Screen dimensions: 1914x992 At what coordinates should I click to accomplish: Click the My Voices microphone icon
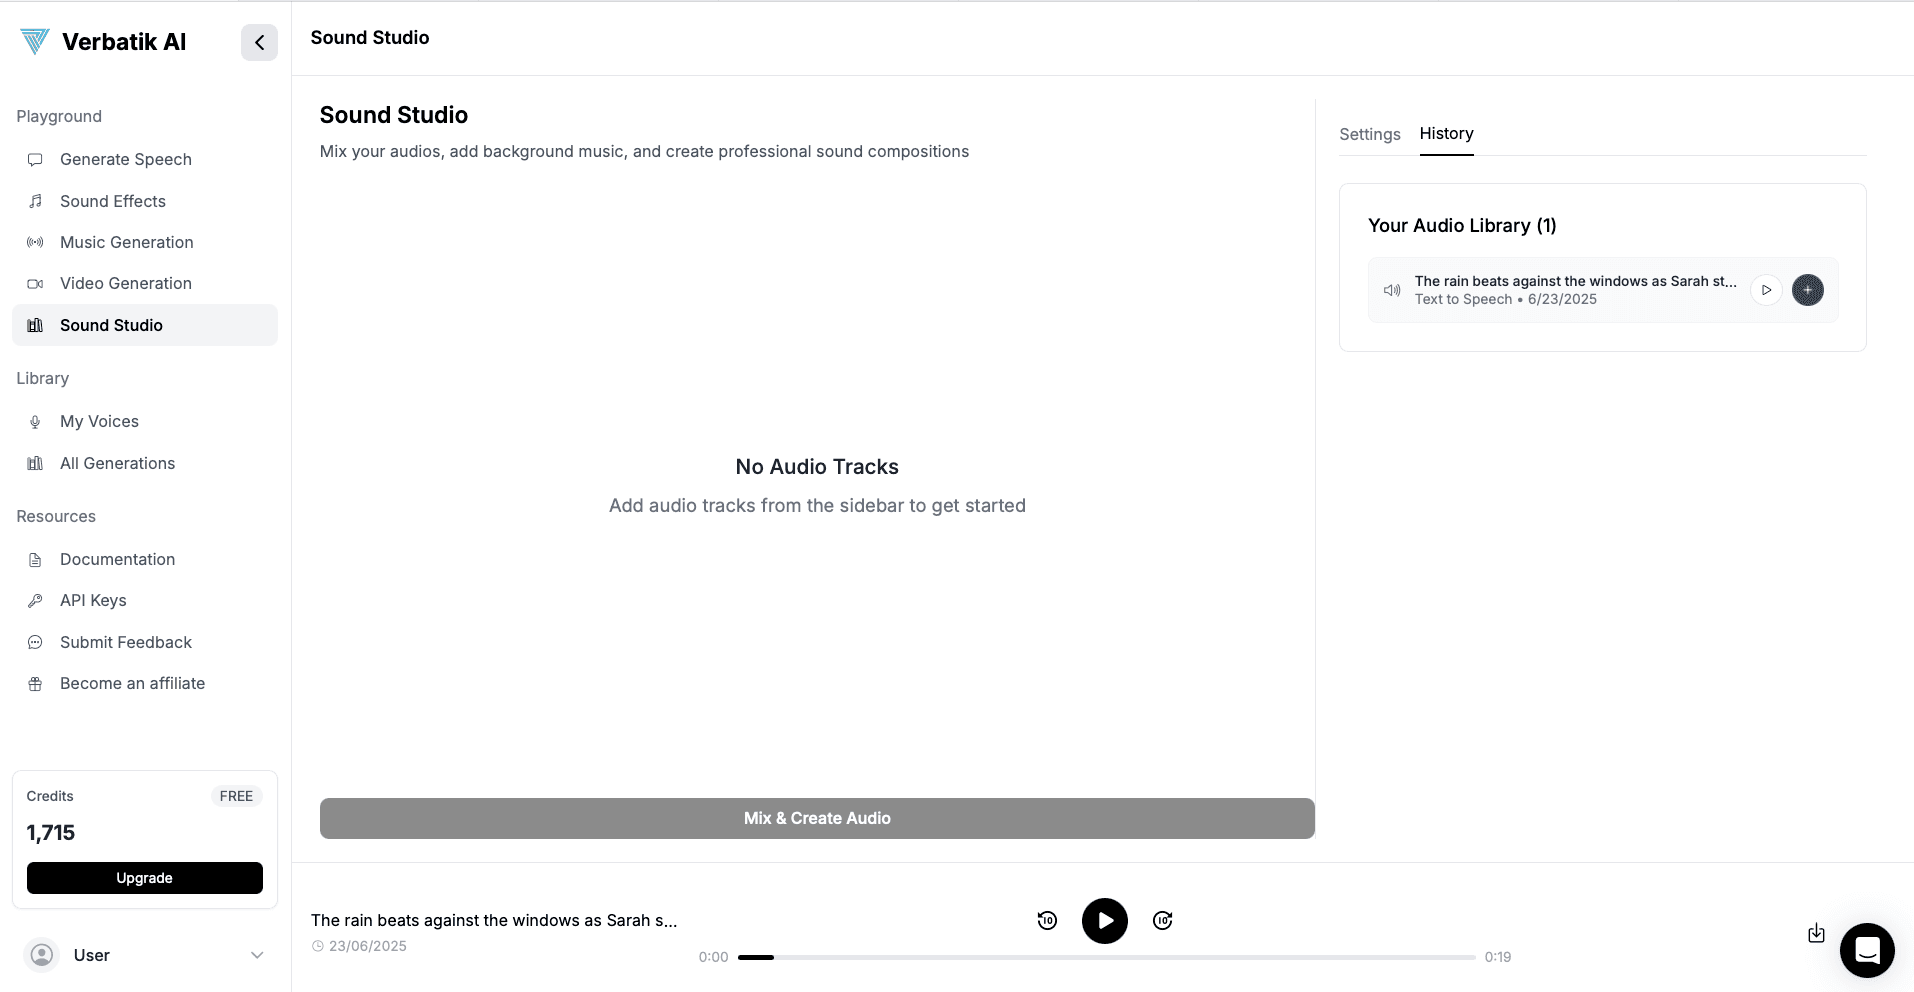tap(35, 421)
